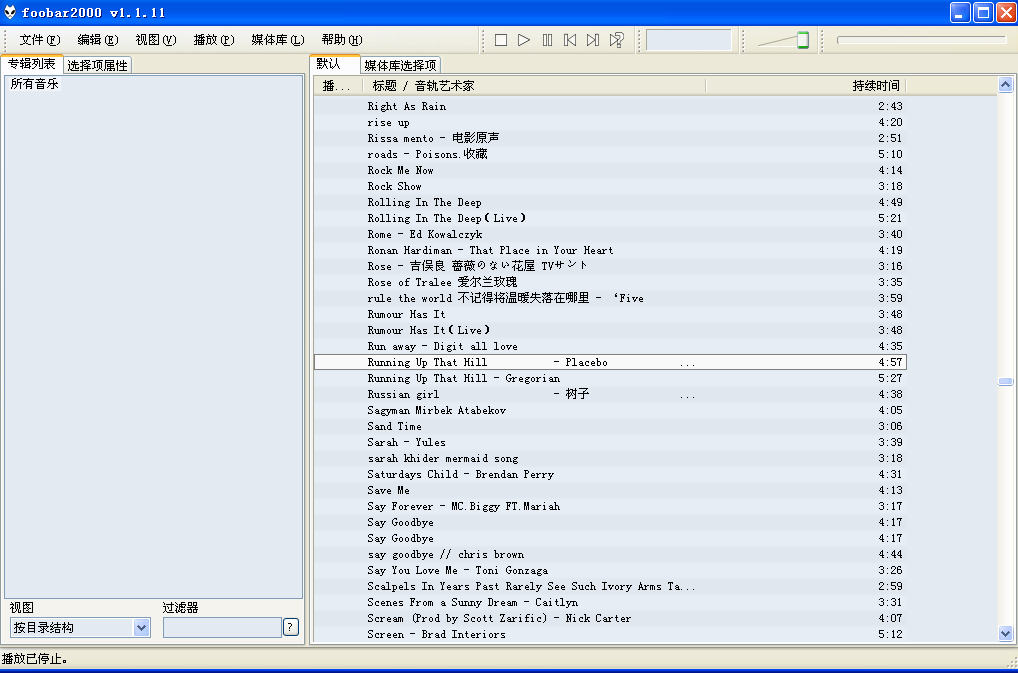Open the 文件(F) menu
Image resolution: width=1018 pixels, height=673 pixels.
(x=40, y=40)
